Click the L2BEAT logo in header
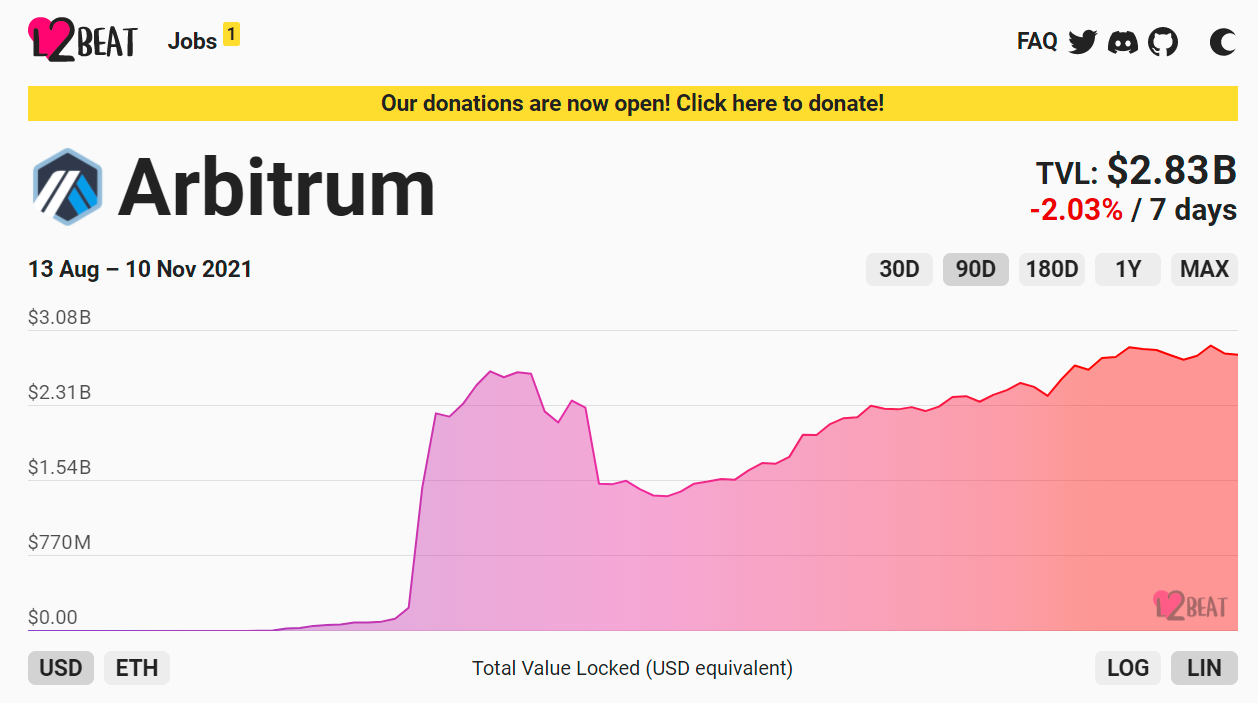 [82, 40]
